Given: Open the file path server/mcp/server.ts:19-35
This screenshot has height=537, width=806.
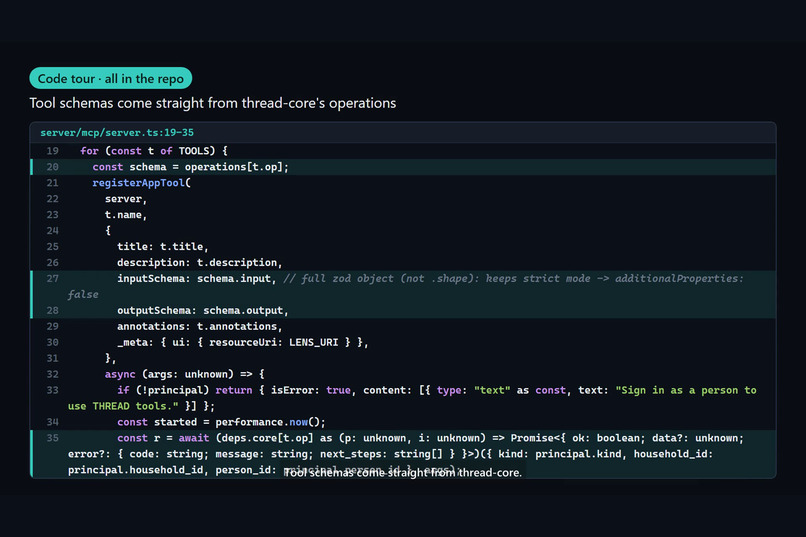Looking at the screenshot, I should (x=117, y=133).
